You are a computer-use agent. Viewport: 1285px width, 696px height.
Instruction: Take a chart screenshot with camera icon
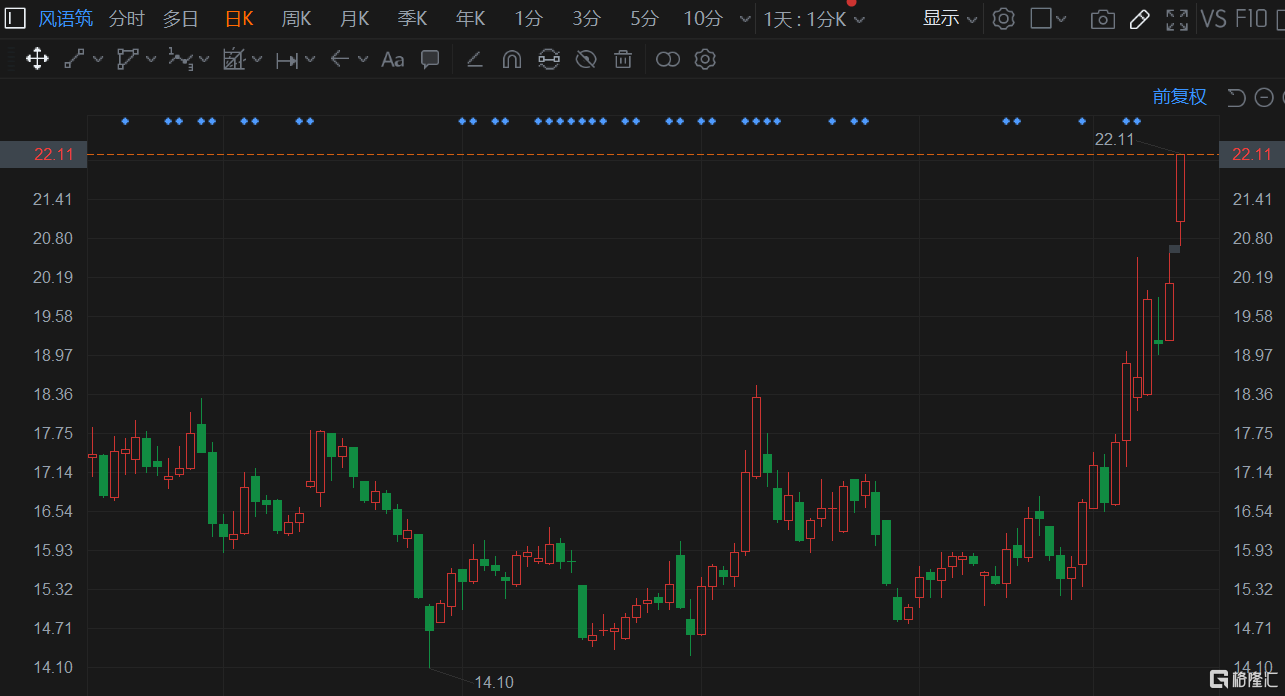[1102, 19]
